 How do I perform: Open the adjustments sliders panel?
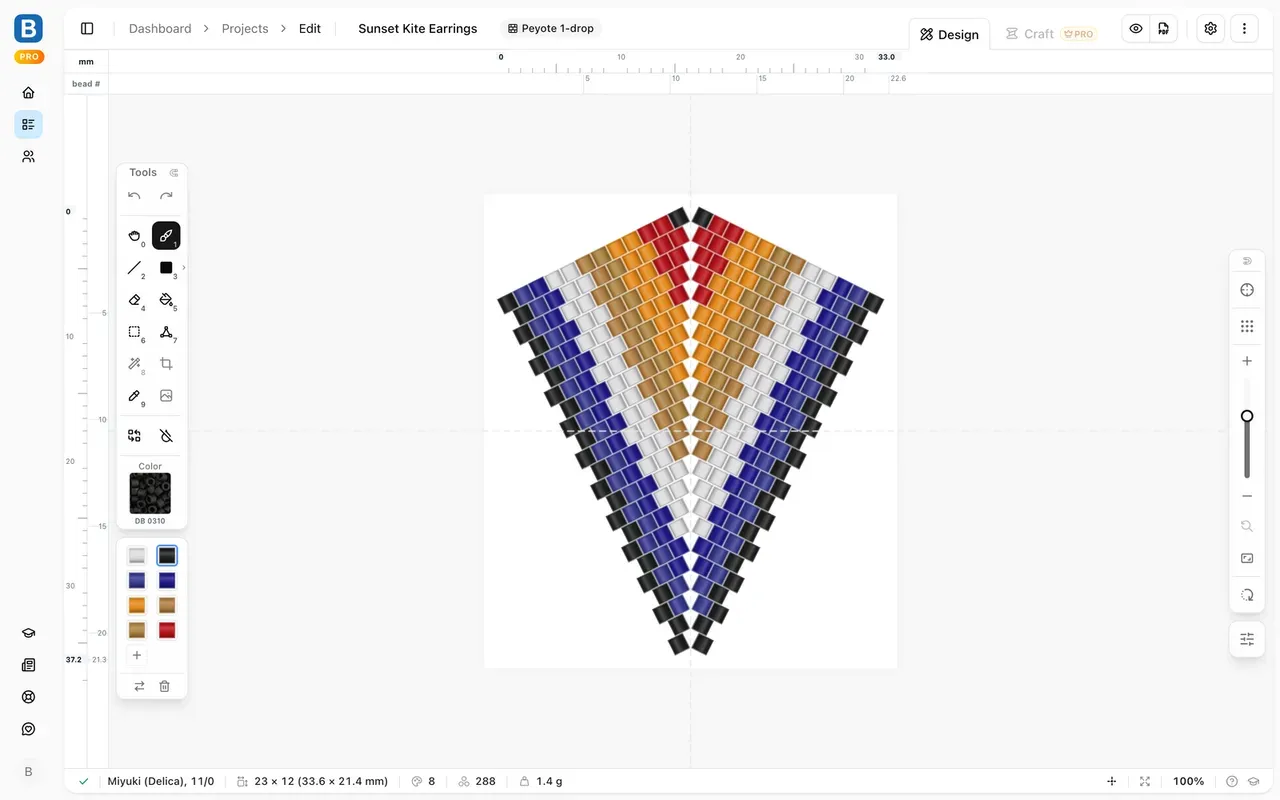click(1247, 639)
